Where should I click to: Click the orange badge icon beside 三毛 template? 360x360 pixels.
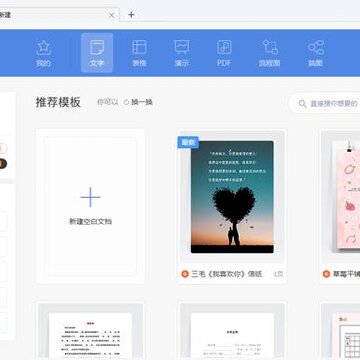[x=185, y=274]
